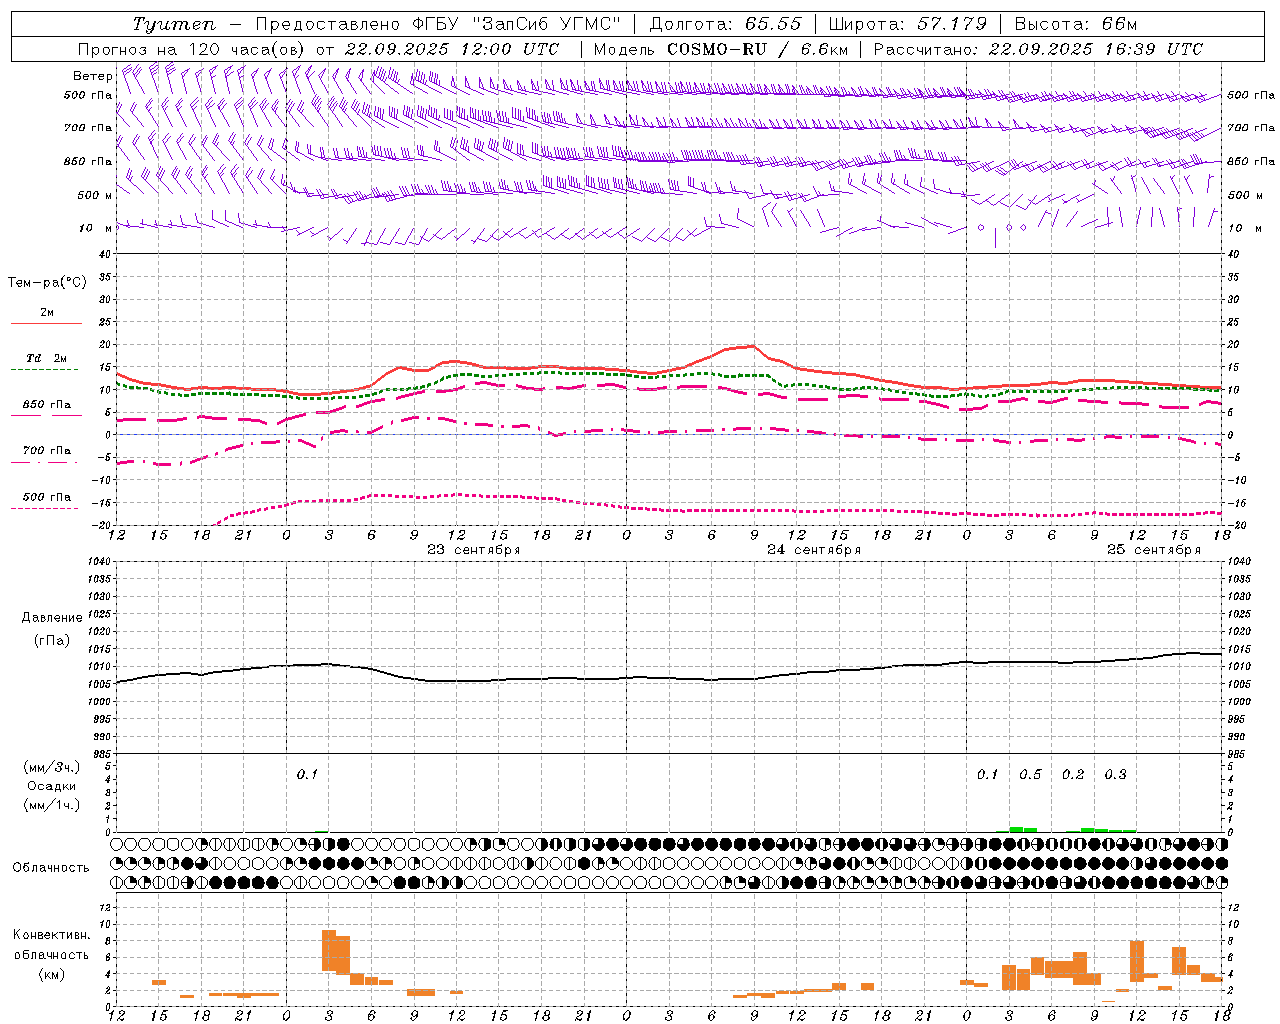
Task: Click the 24 сентября date label
Action: click(x=814, y=550)
